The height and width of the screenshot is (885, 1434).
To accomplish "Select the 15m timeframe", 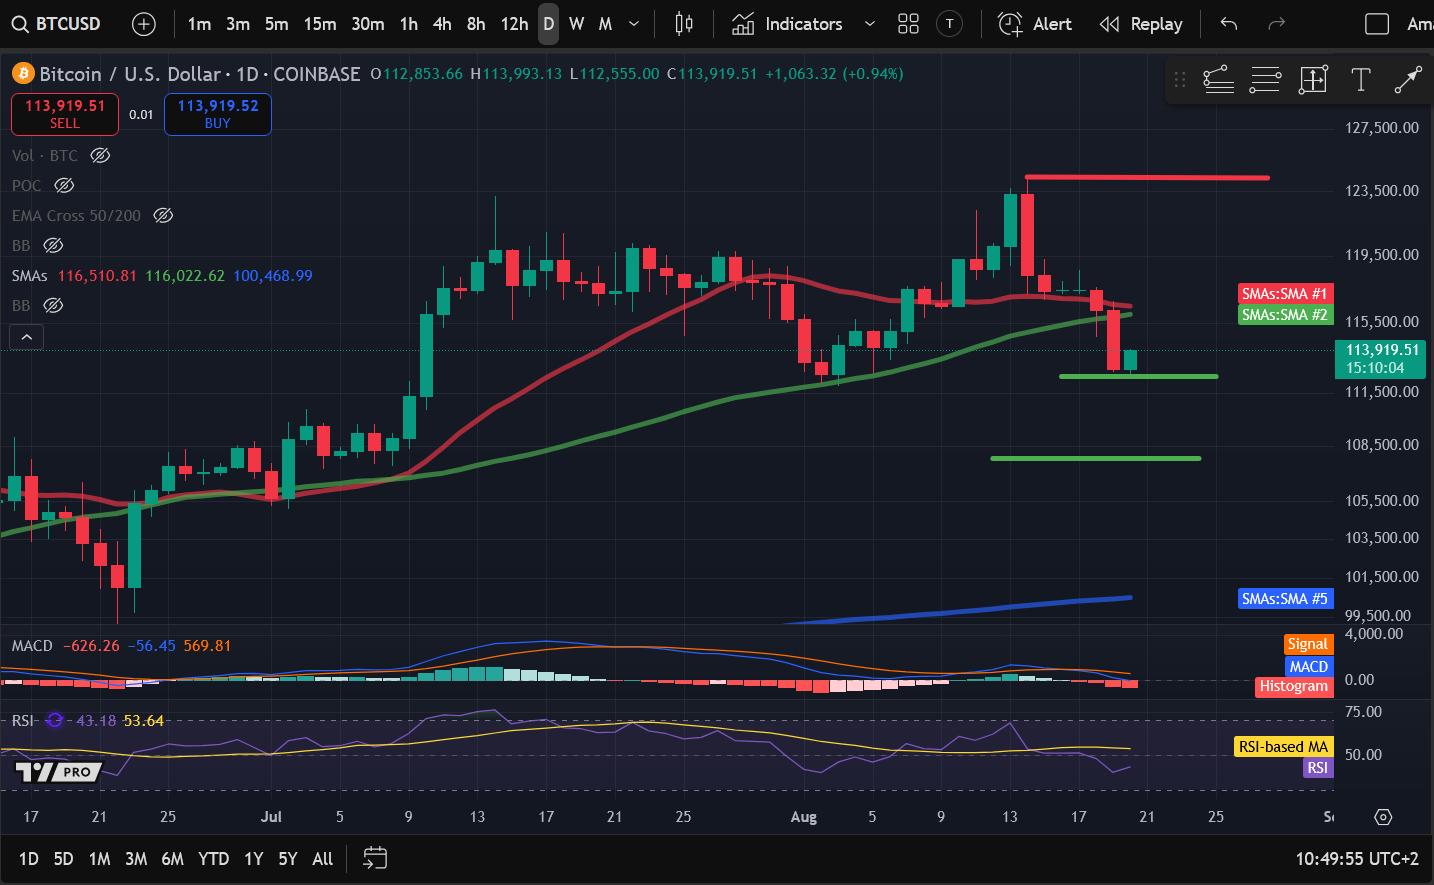I will pyautogui.click(x=320, y=24).
